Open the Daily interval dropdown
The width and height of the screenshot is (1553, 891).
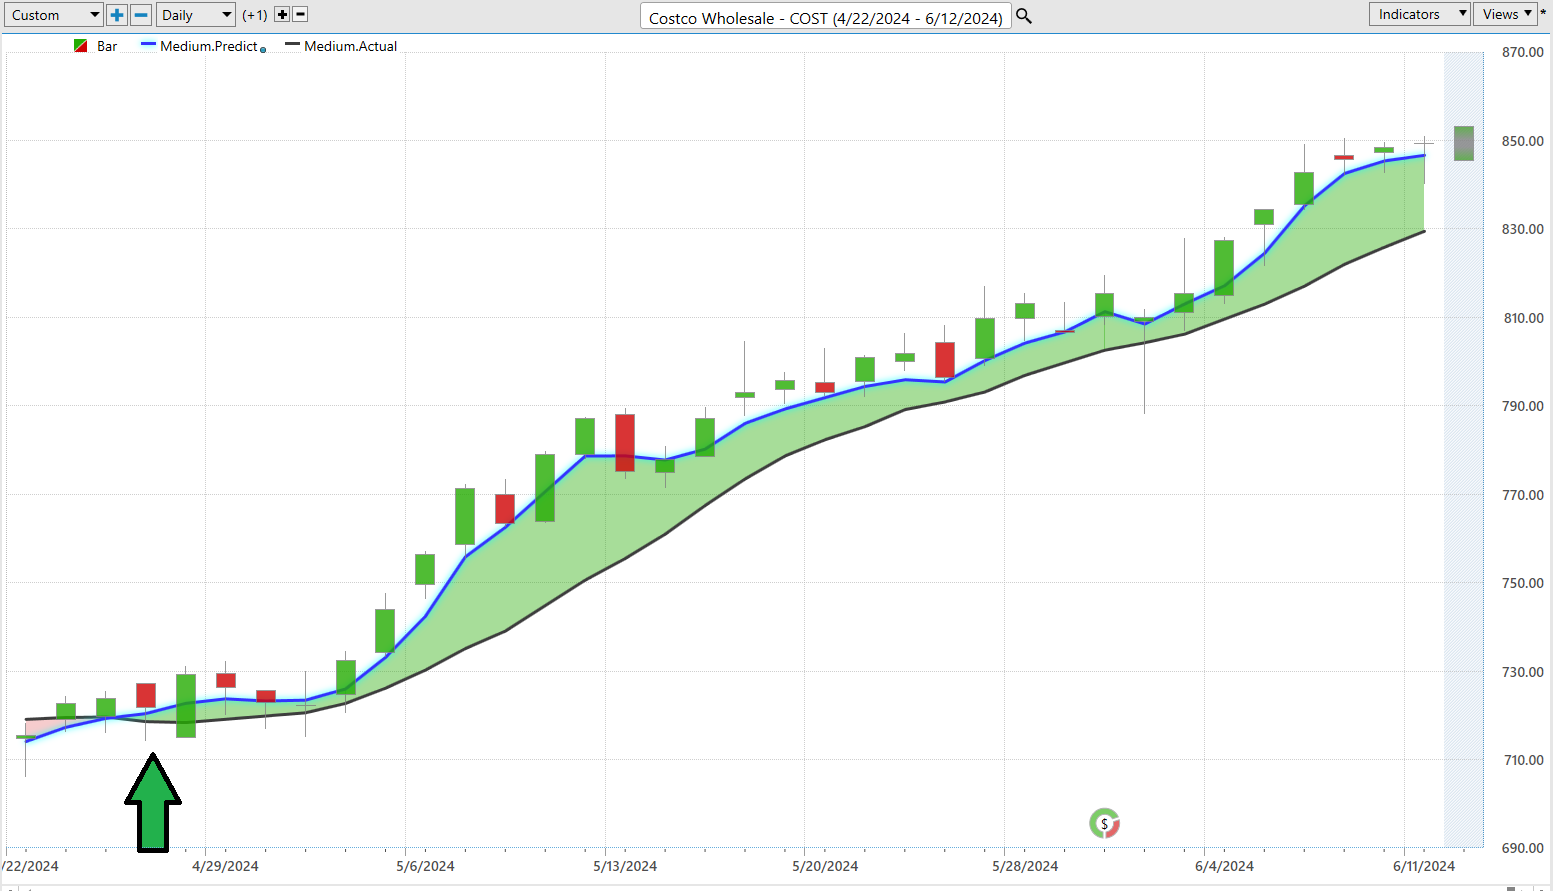(195, 15)
